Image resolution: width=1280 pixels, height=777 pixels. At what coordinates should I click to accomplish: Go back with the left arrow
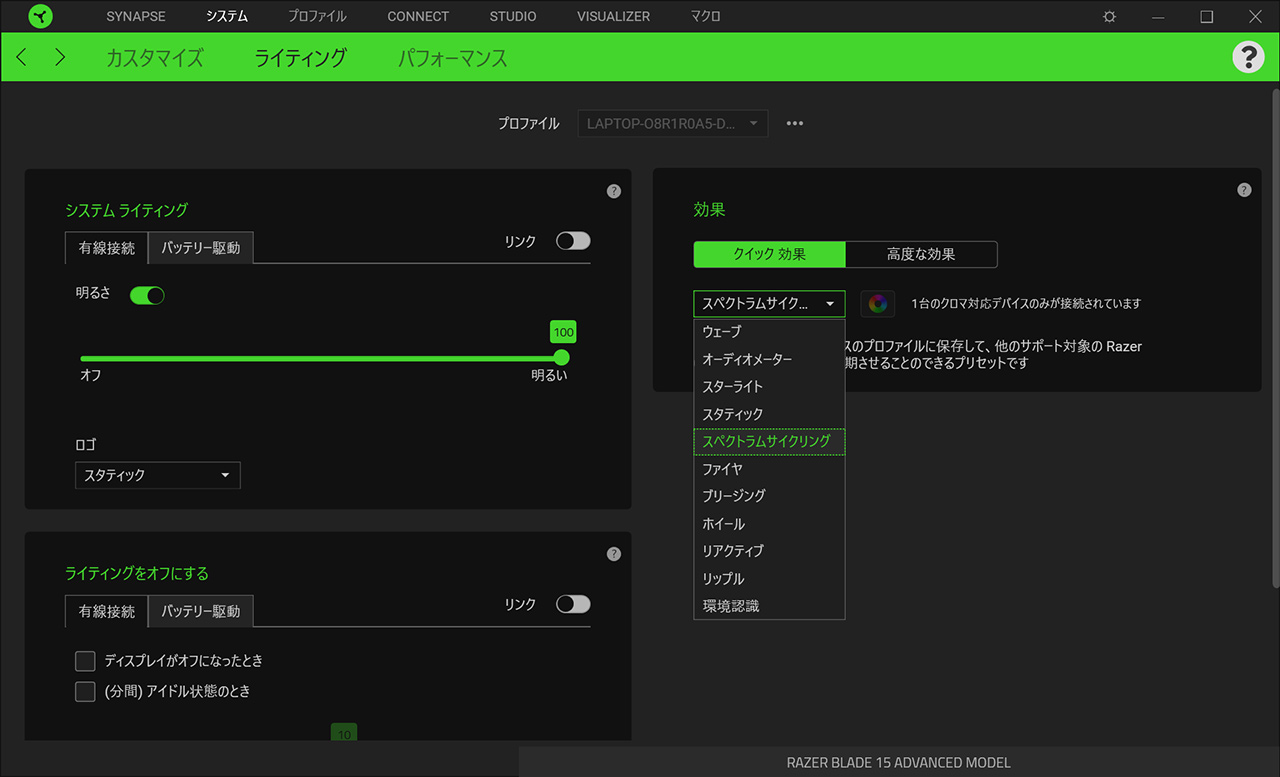tap(22, 57)
